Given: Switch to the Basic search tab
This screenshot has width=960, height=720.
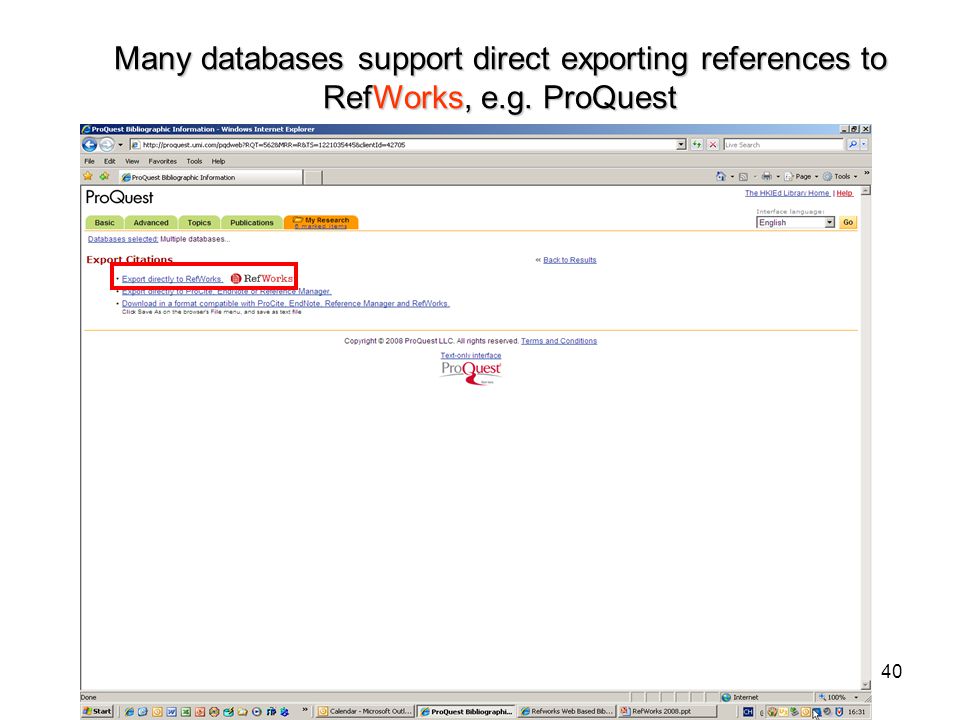Looking at the screenshot, I should pyautogui.click(x=105, y=222).
